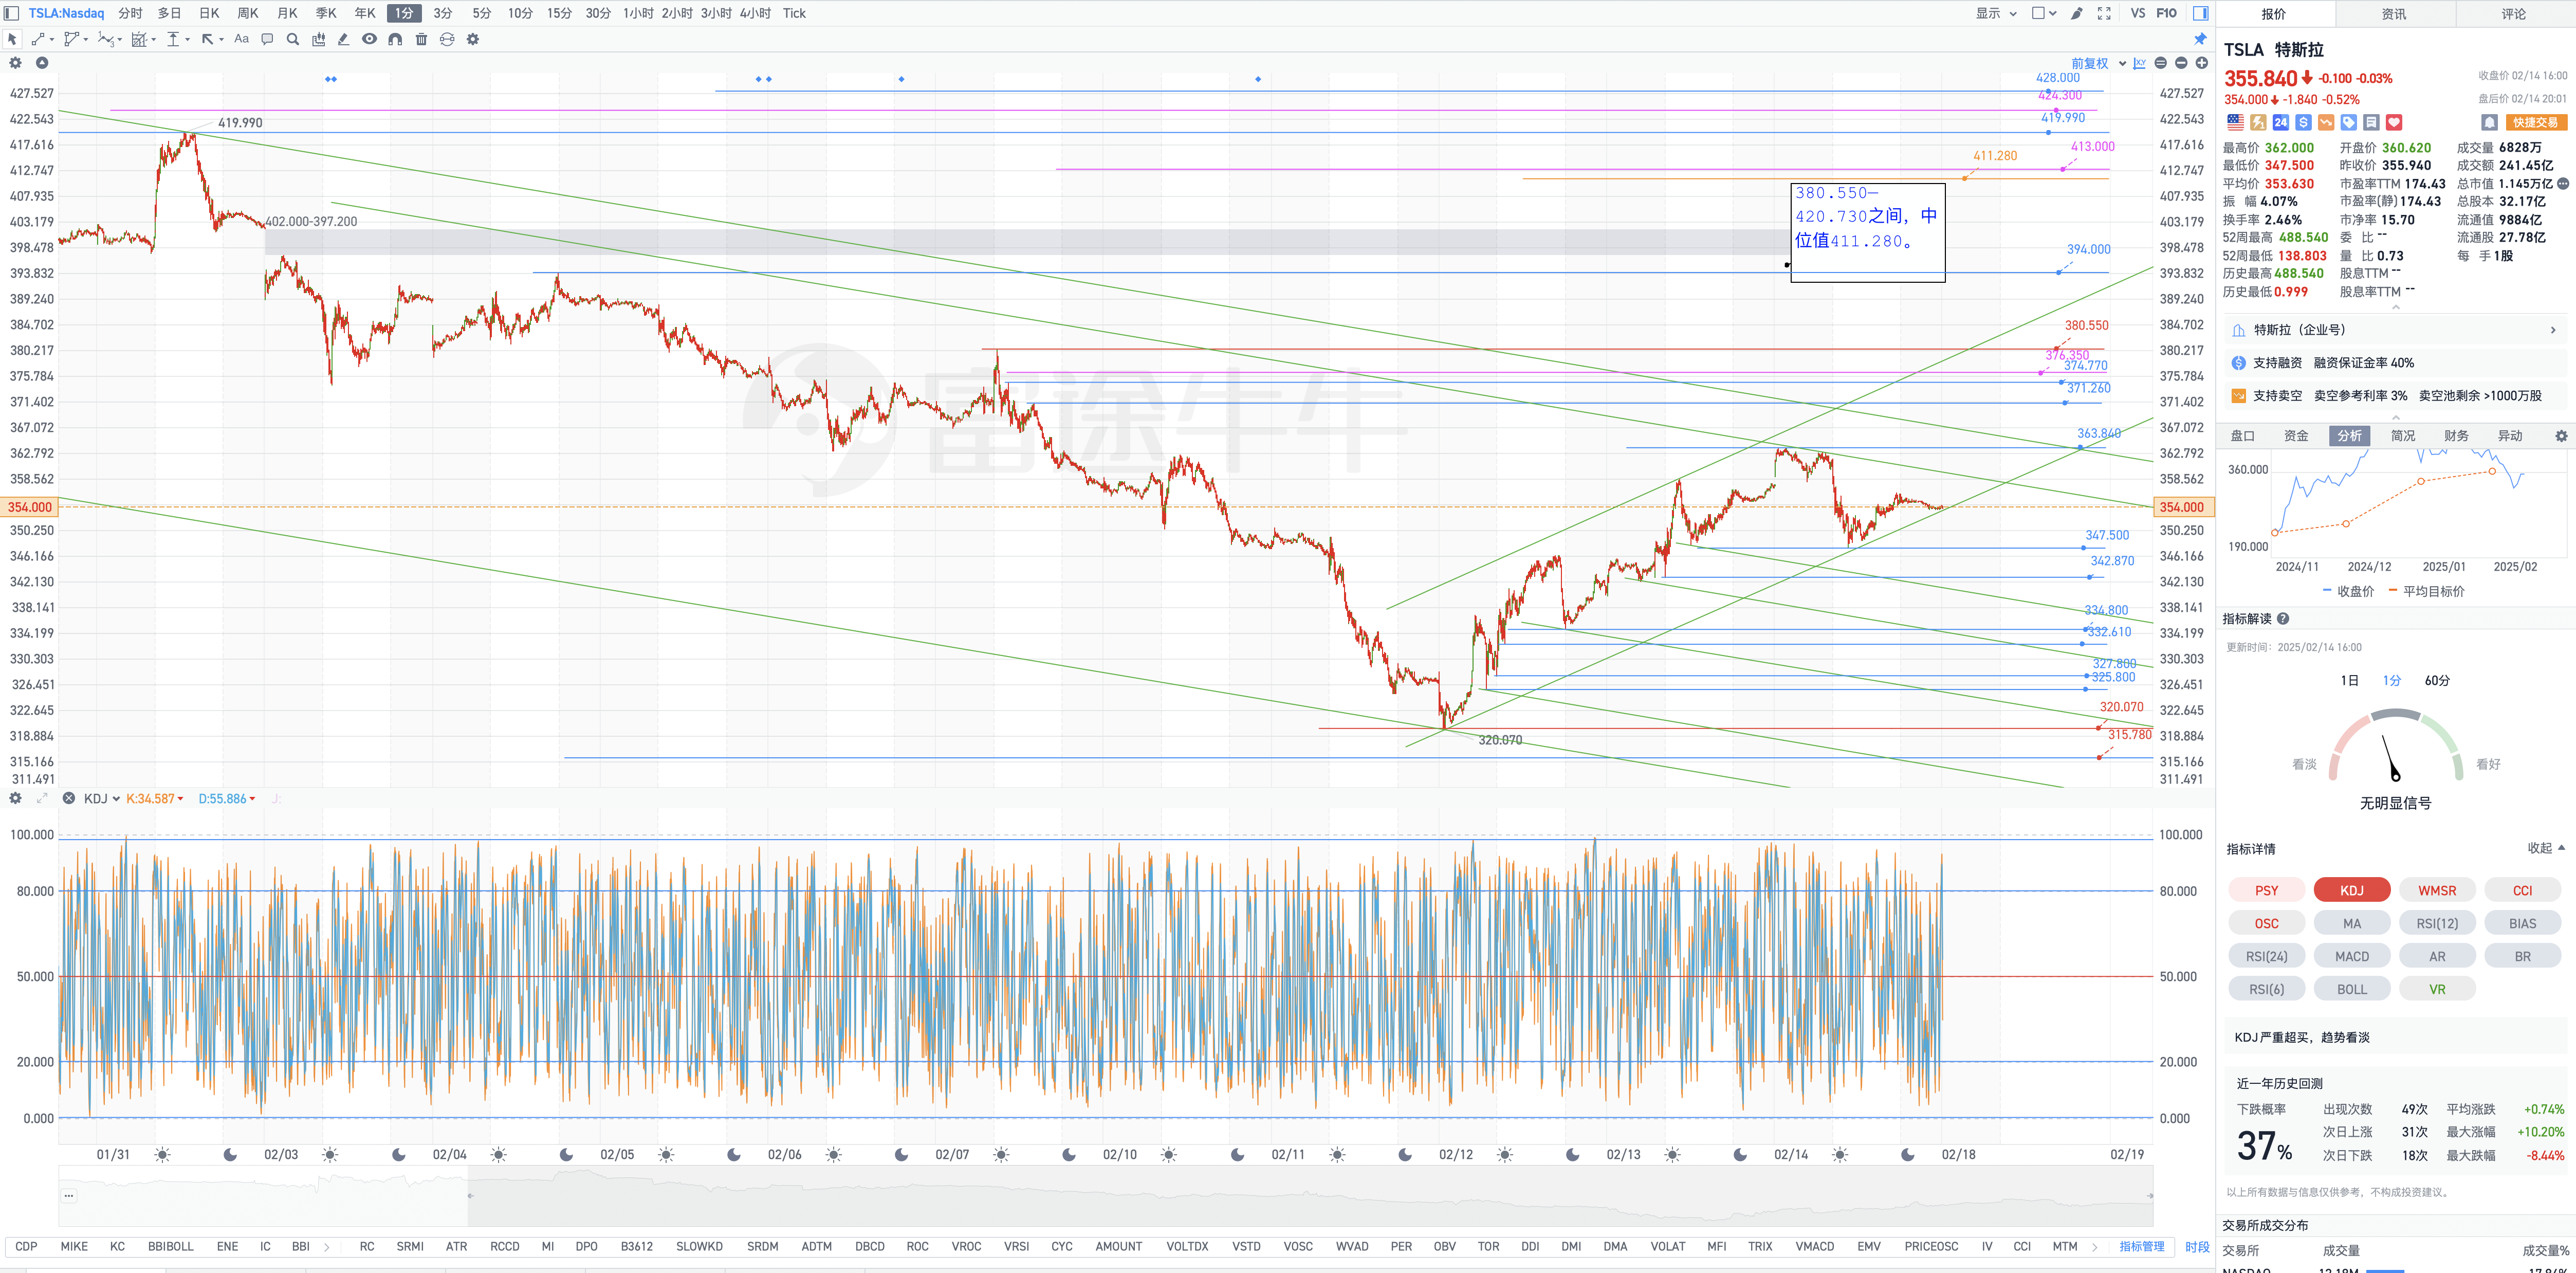
Task: Select the highlighter pen tool
Action: coord(343,39)
